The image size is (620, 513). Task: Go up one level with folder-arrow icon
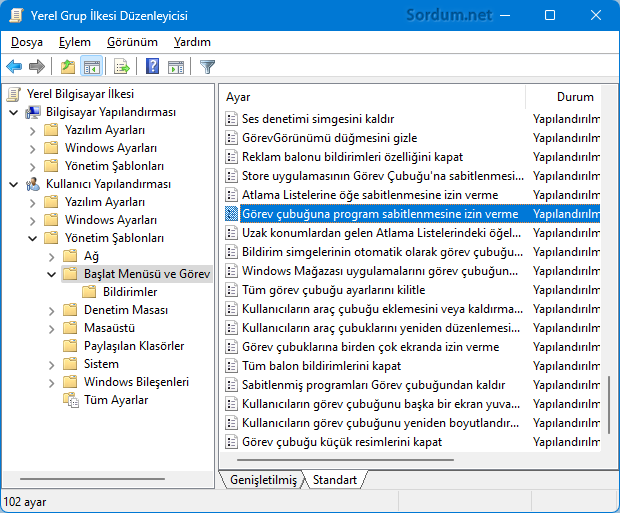(68, 66)
